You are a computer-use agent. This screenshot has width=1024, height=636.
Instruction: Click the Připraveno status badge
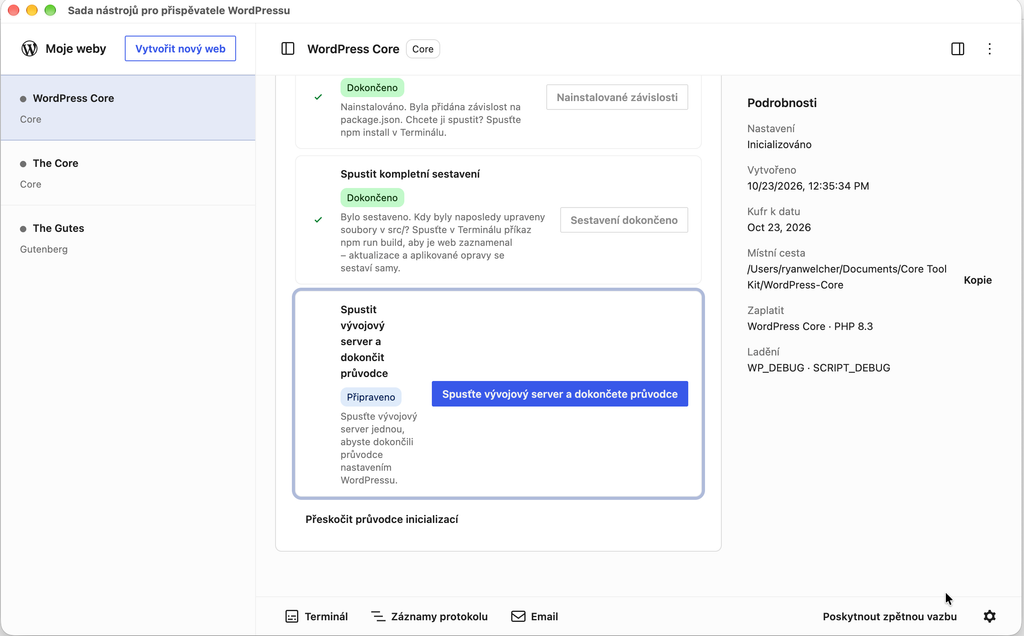pyautogui.click(x=371, y=397)
